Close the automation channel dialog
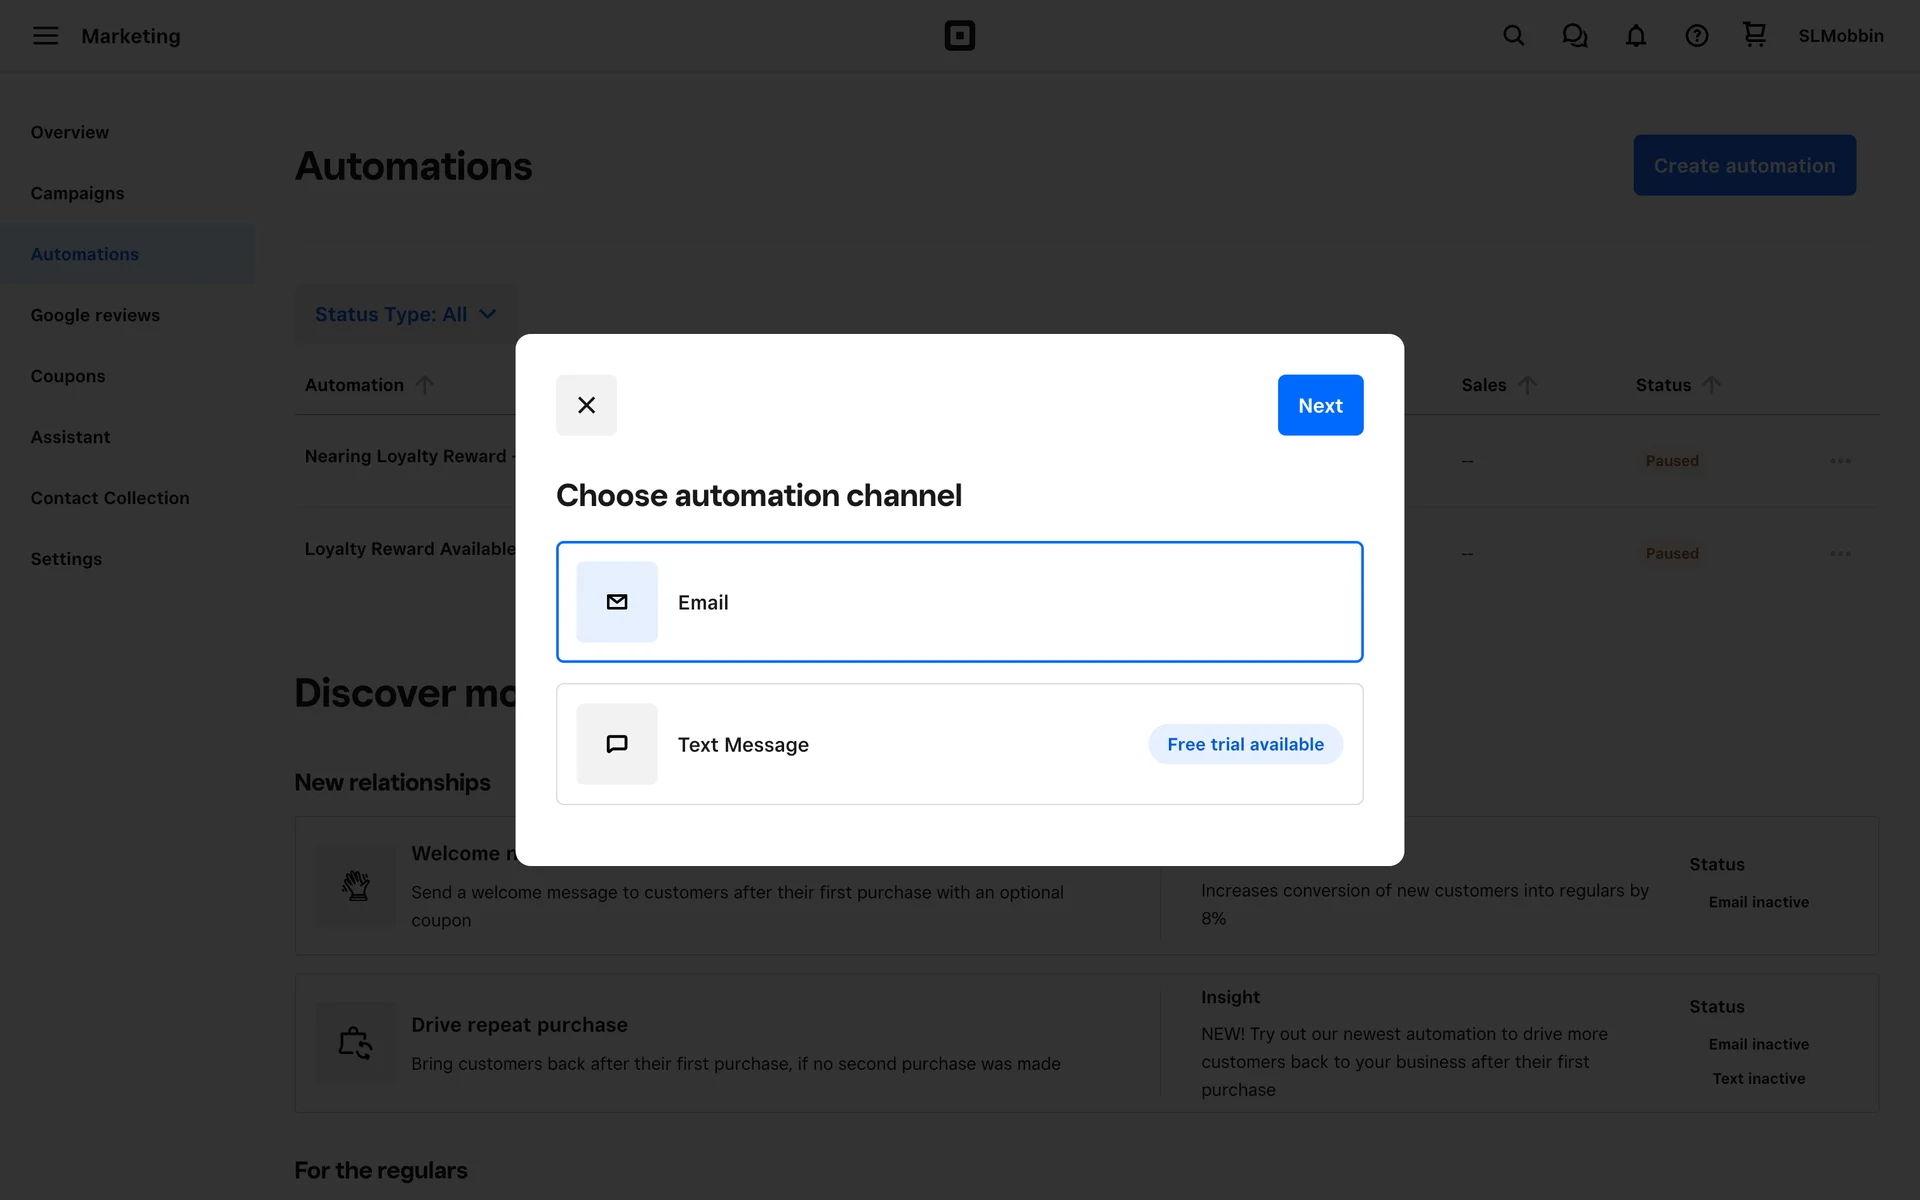The height and width of the screenshot is (1200, 1920). click(x=586, y=405)
